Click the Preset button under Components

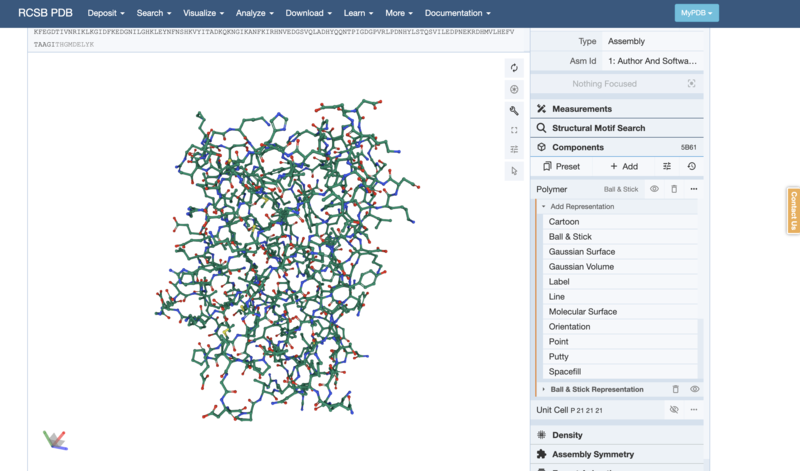coord(561,166)
